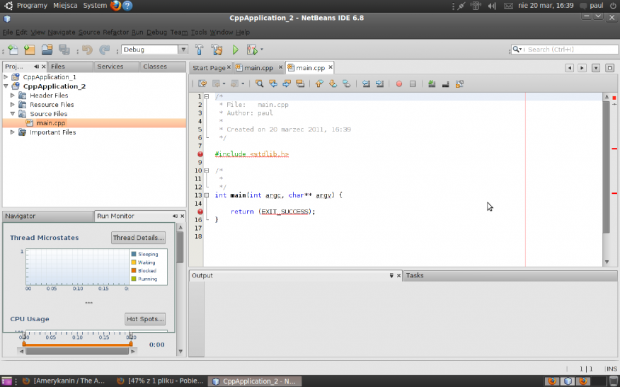Viewport: 620px width, 387px height.
Task: Toggle Highlight Search in editor toolbar
Action: (x=300, y=84)
